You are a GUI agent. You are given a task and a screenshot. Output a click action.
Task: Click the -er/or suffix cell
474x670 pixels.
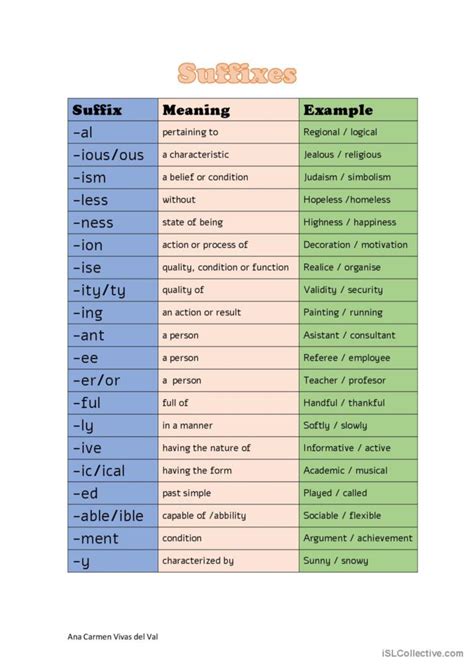(113, 380)
